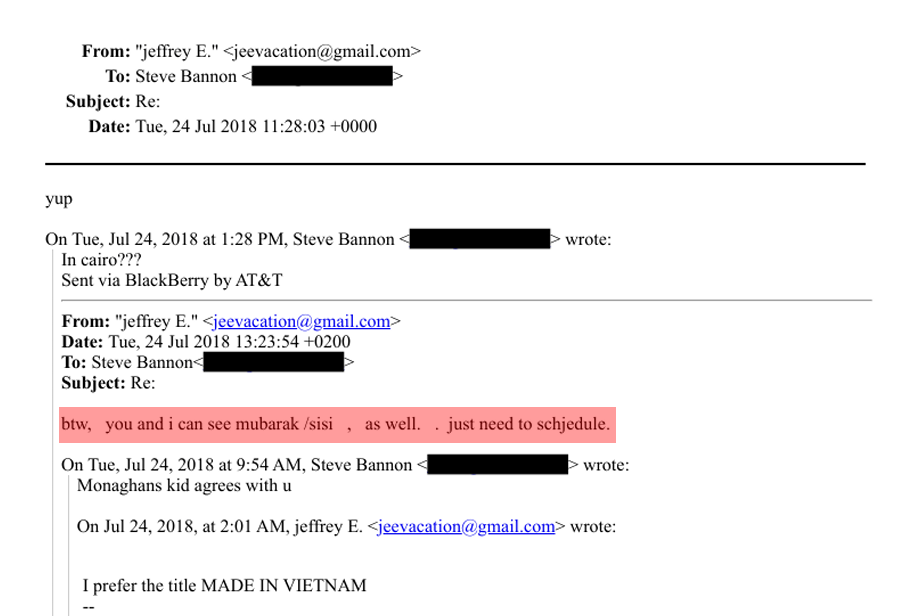Click the redacted address in top To header

[x=321, y=76]
